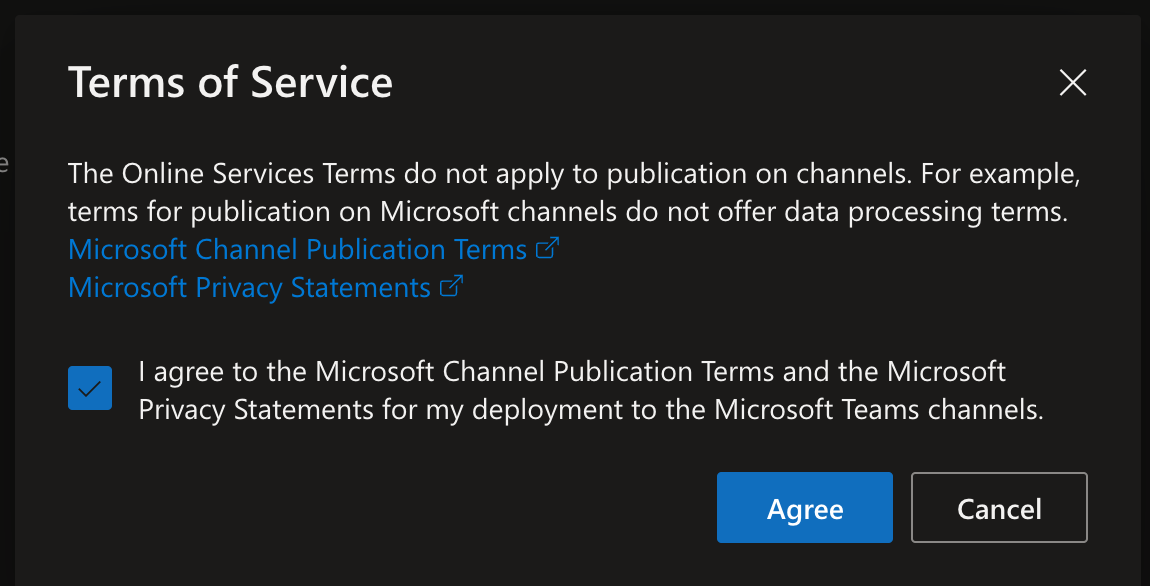This screenshot has width=1150, height=586.
Task: Uncheck the agreement checkbox
Action: (x=90, y=388)
